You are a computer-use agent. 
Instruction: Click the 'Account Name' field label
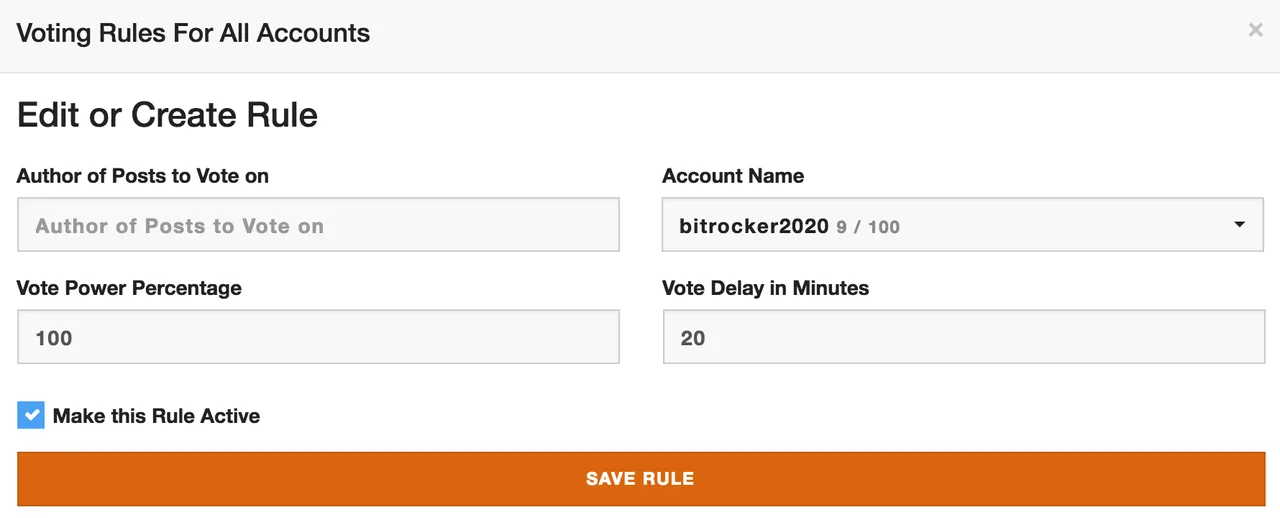(x=733, y=176)
